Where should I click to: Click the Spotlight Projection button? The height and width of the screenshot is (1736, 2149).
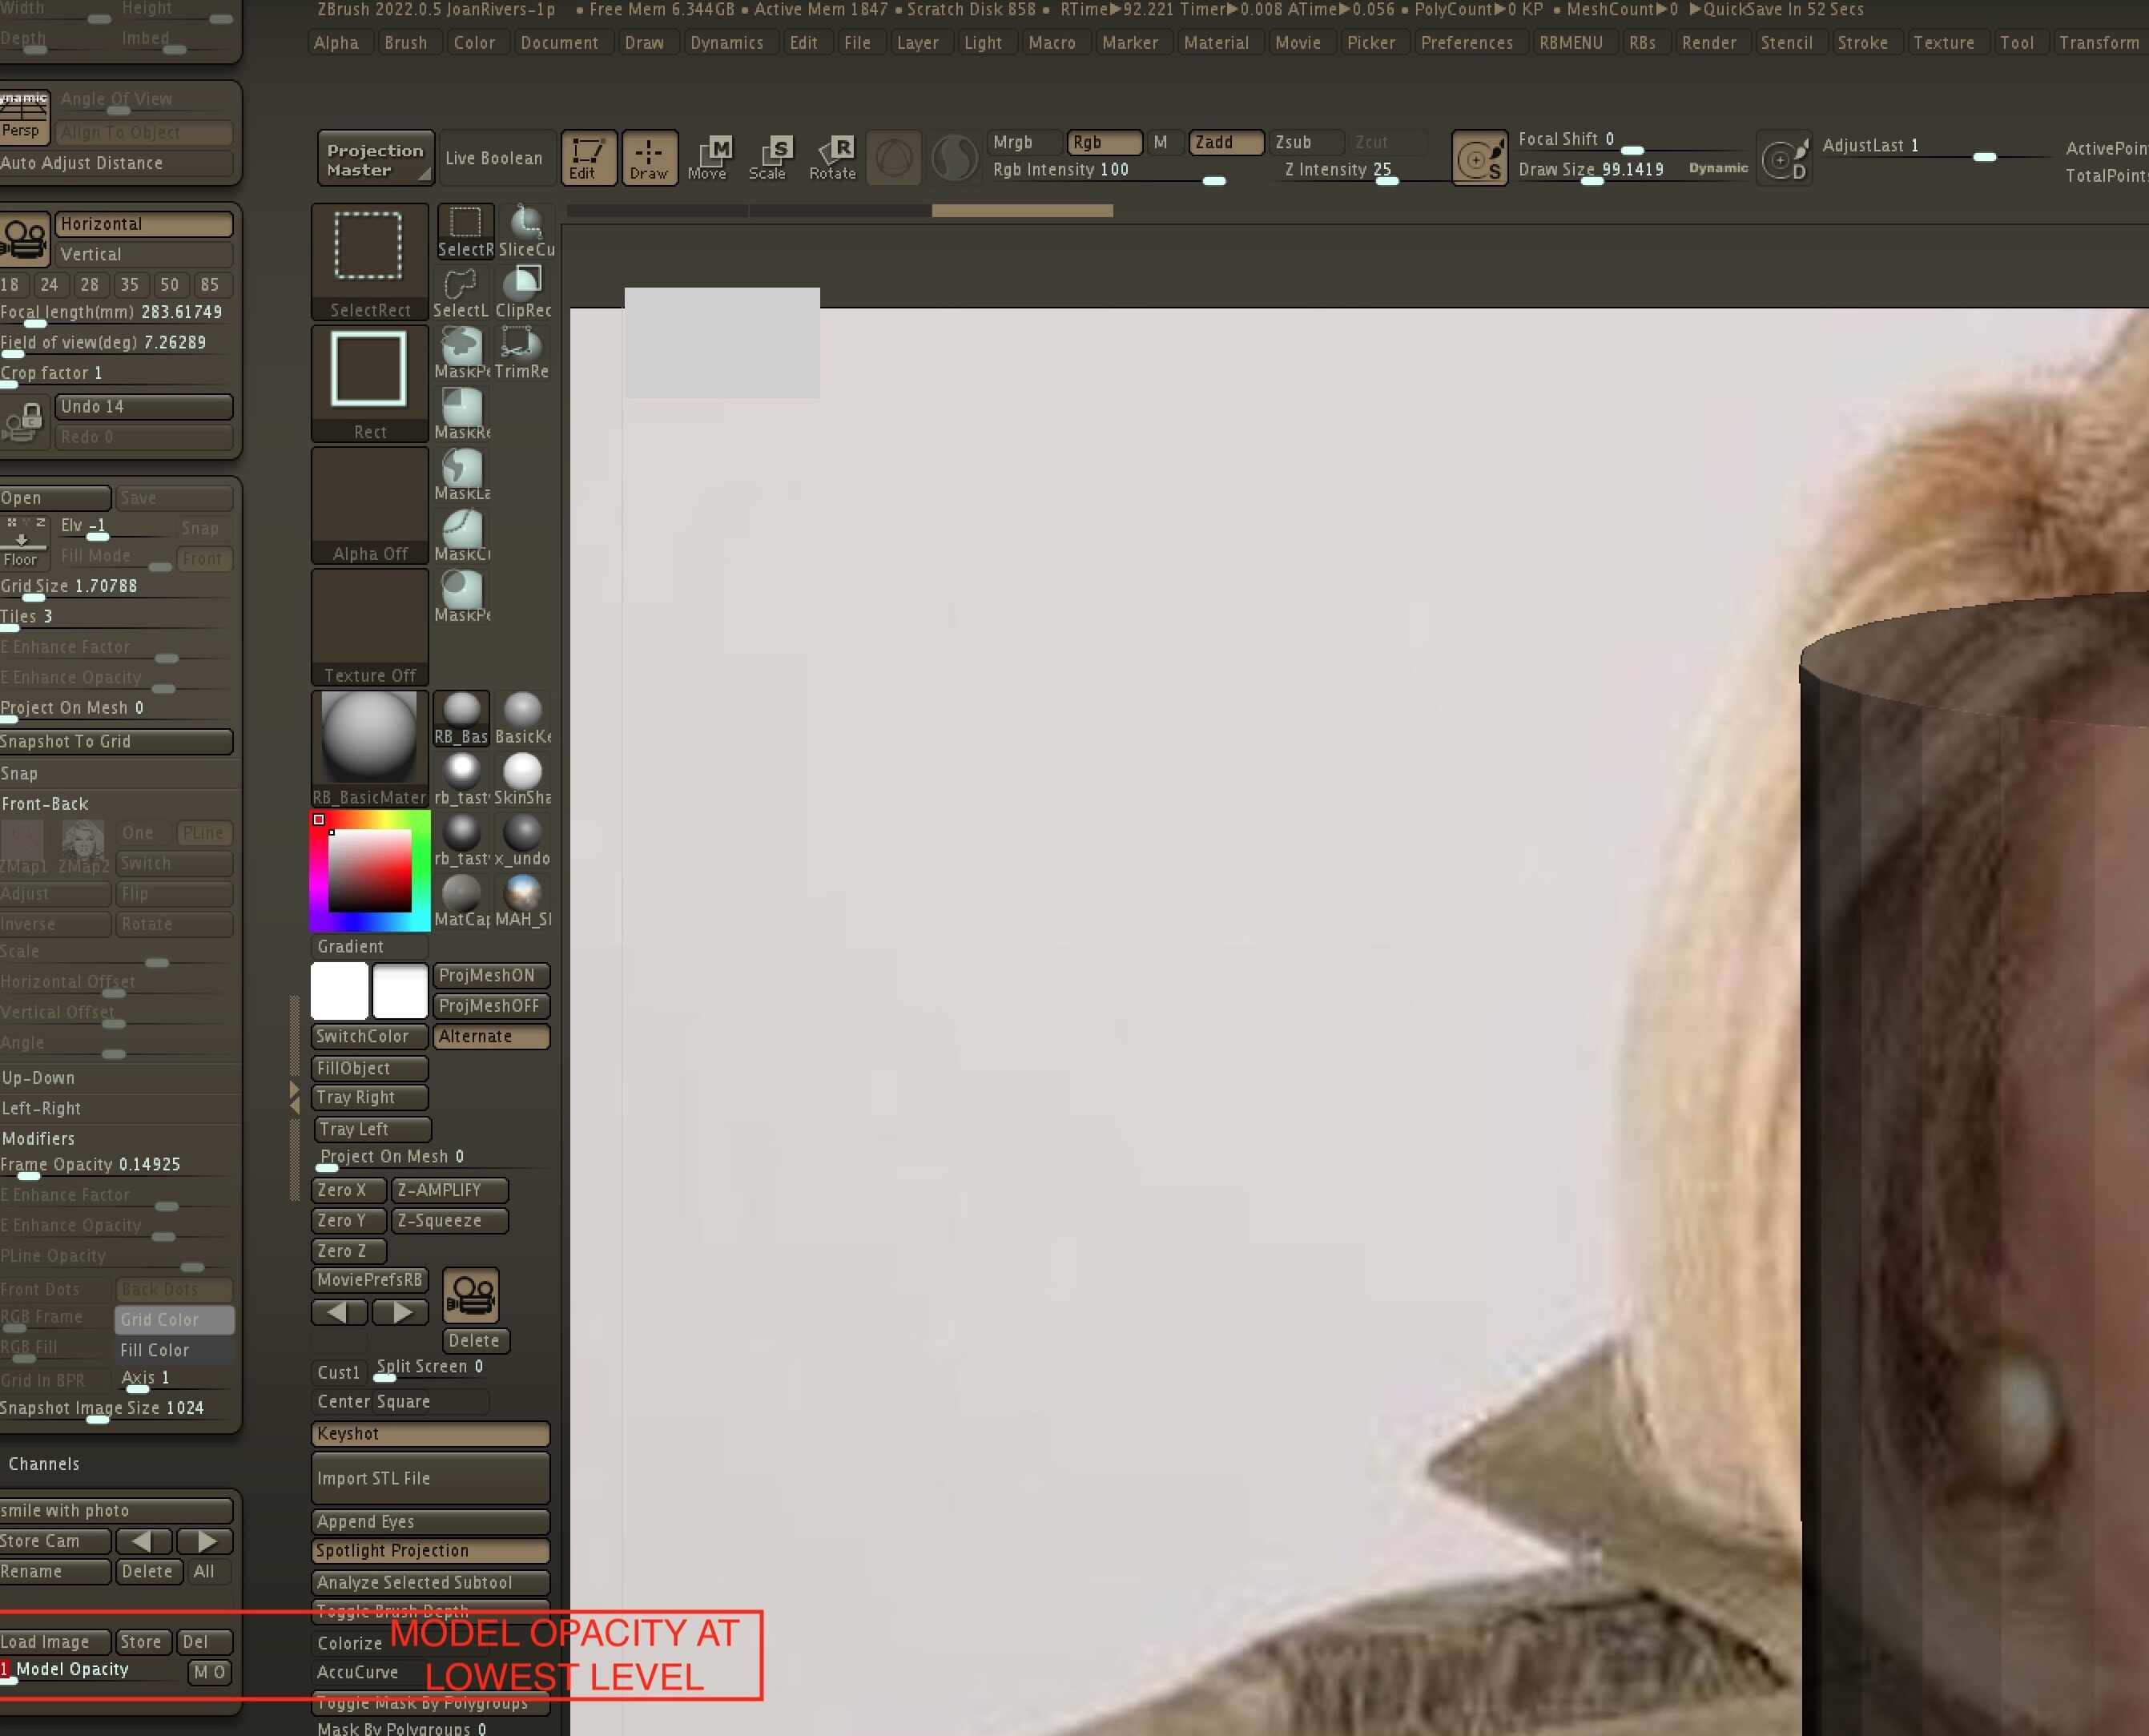(430, 1551)
